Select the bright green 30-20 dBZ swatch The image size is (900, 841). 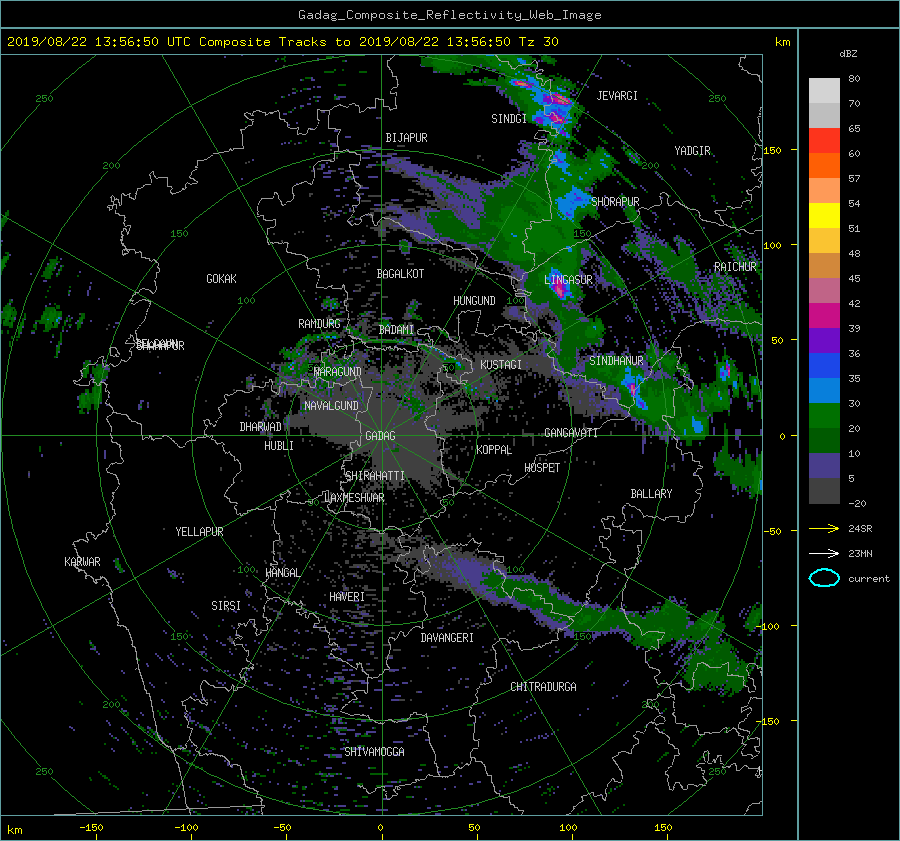pos(824,416)
